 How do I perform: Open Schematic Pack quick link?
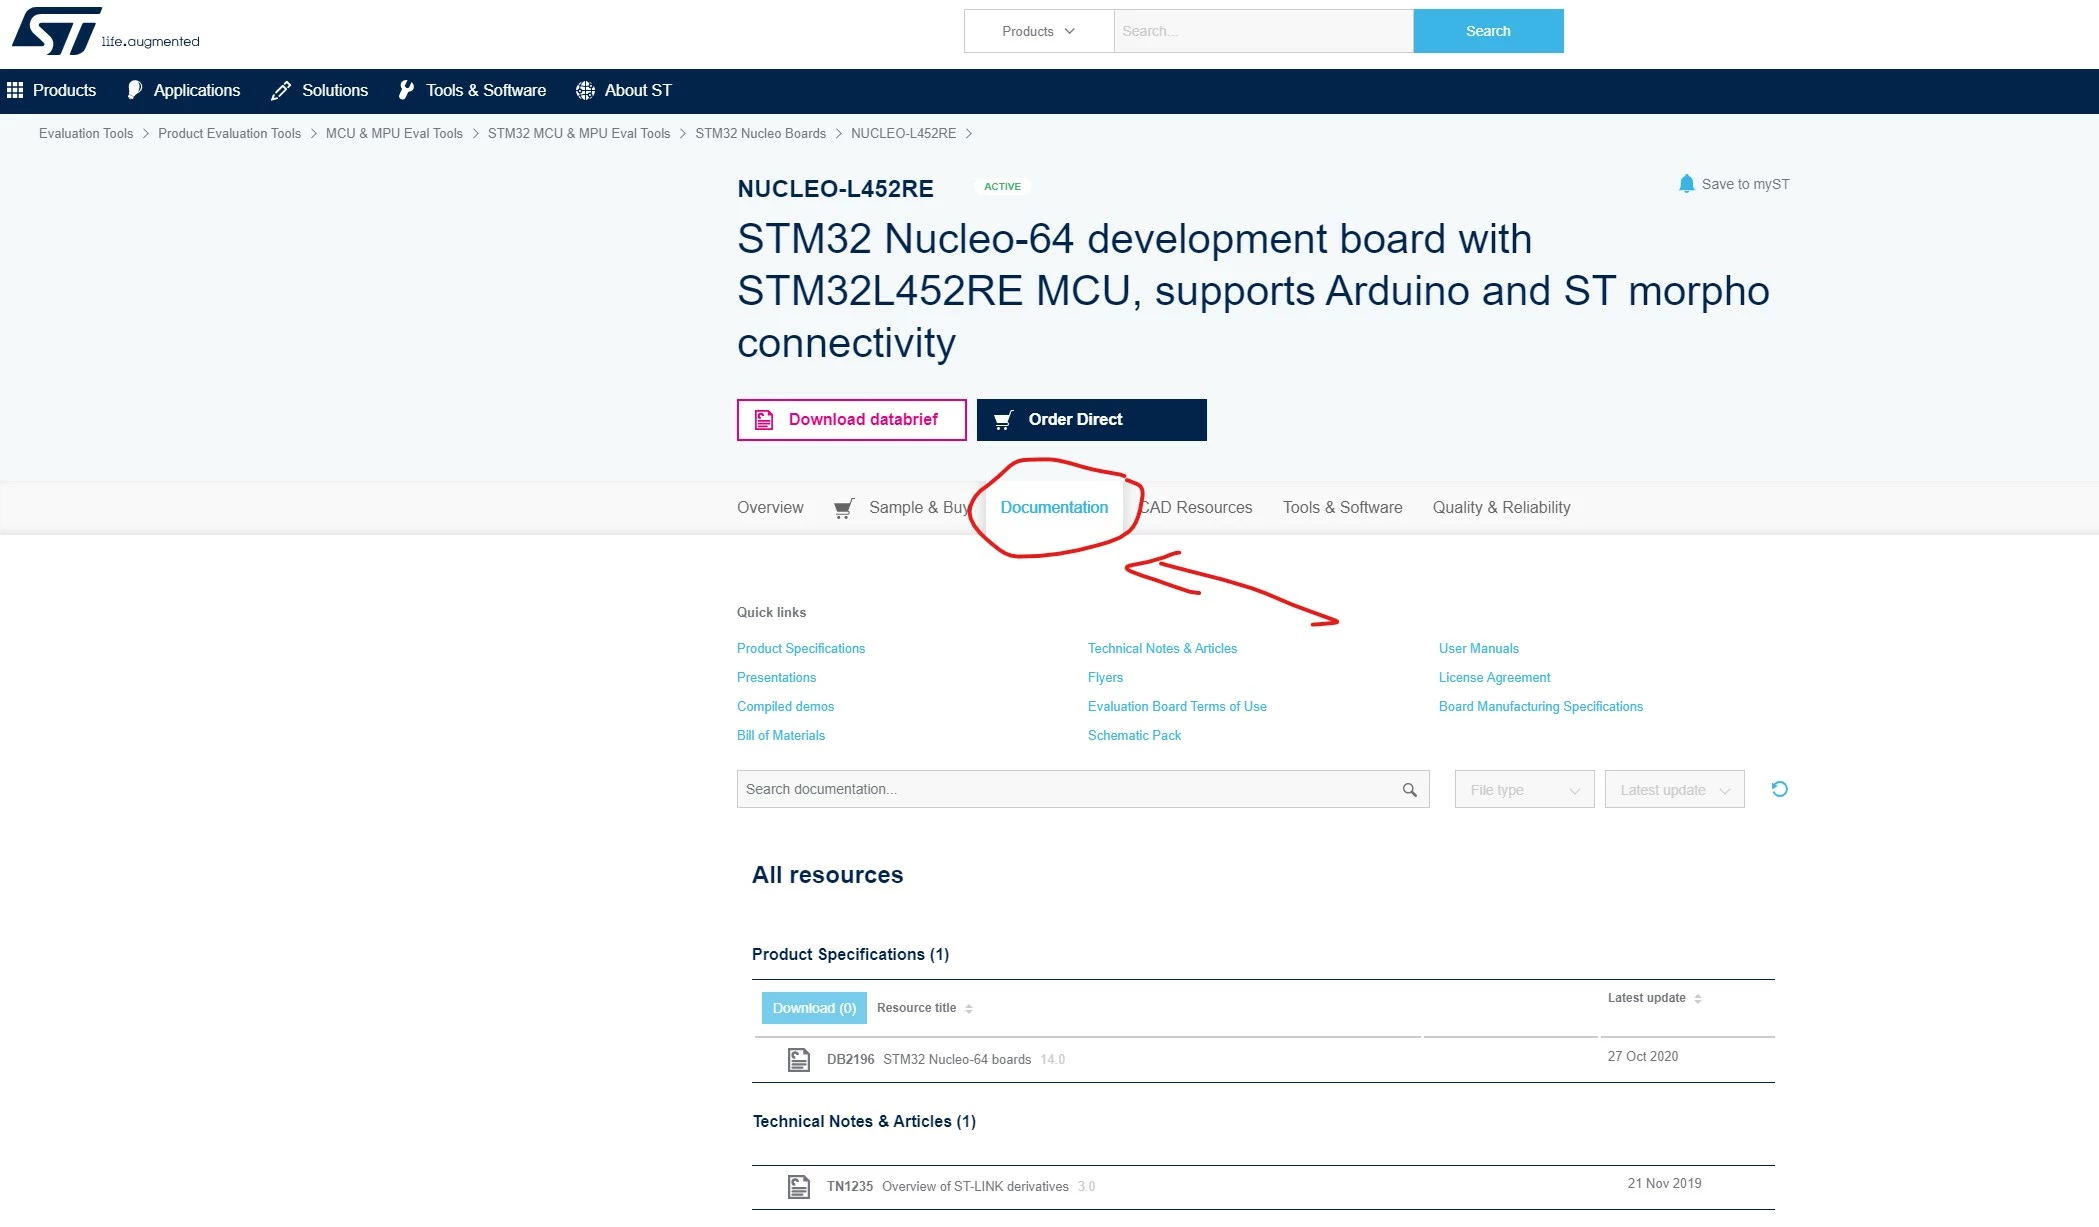click(1134, 736)
